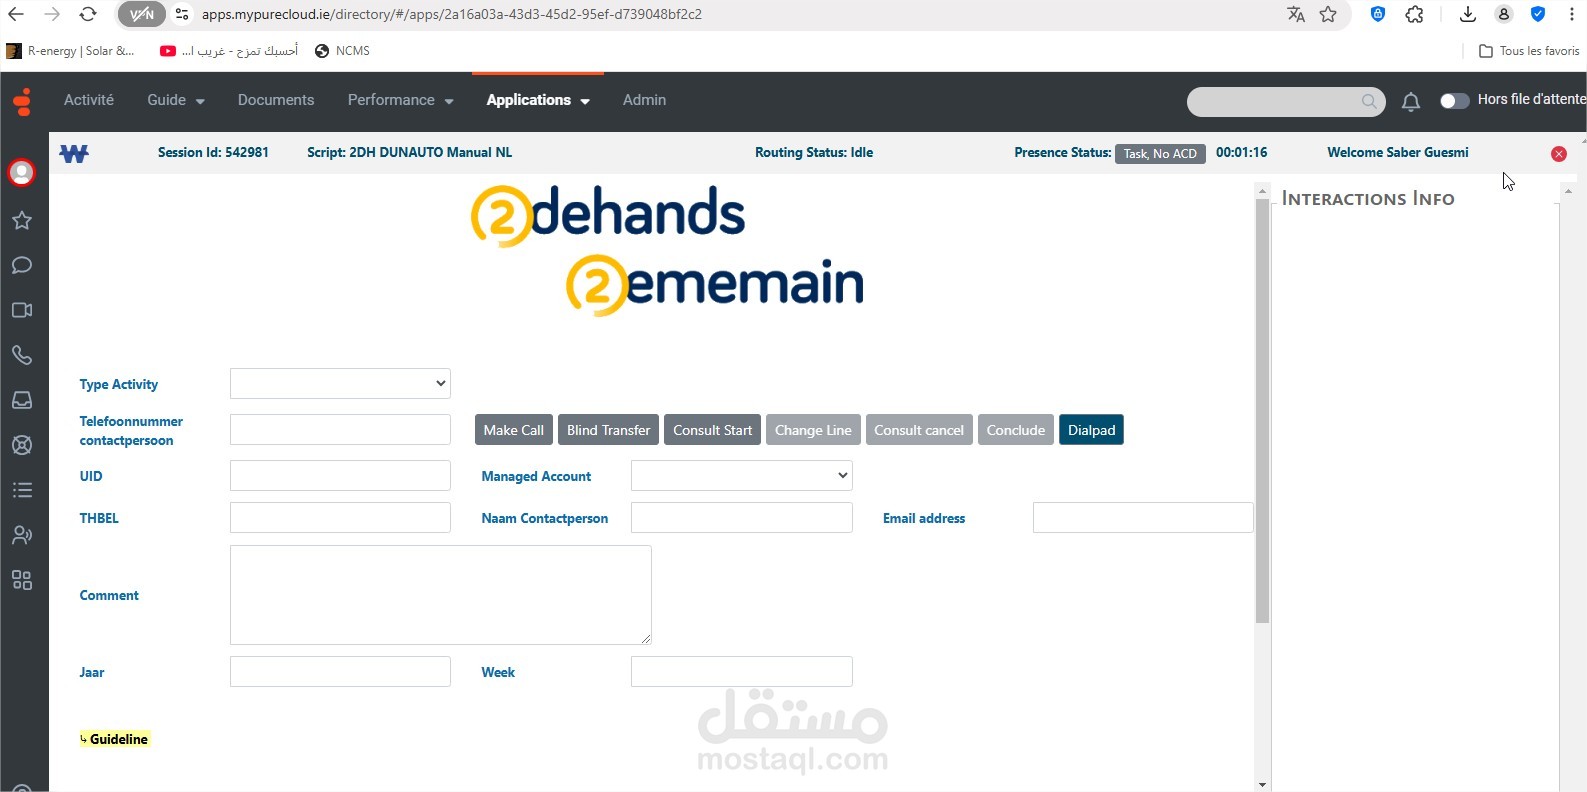This screenshot has height=792, width=1587.
Task: Open the Inbox tray icon in the sidebar
Action: coord(22,400)
